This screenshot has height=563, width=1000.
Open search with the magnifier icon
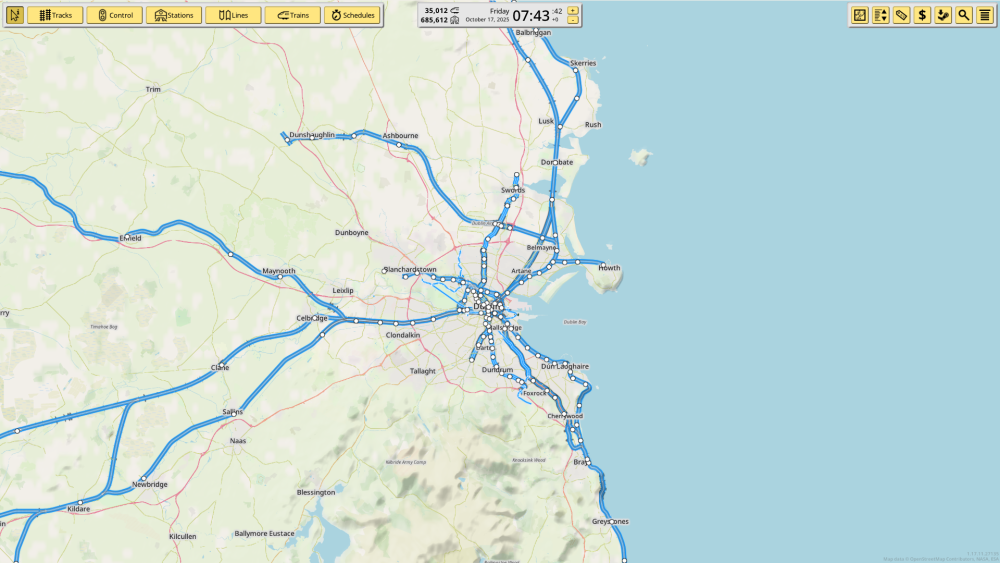click(963, 15)
